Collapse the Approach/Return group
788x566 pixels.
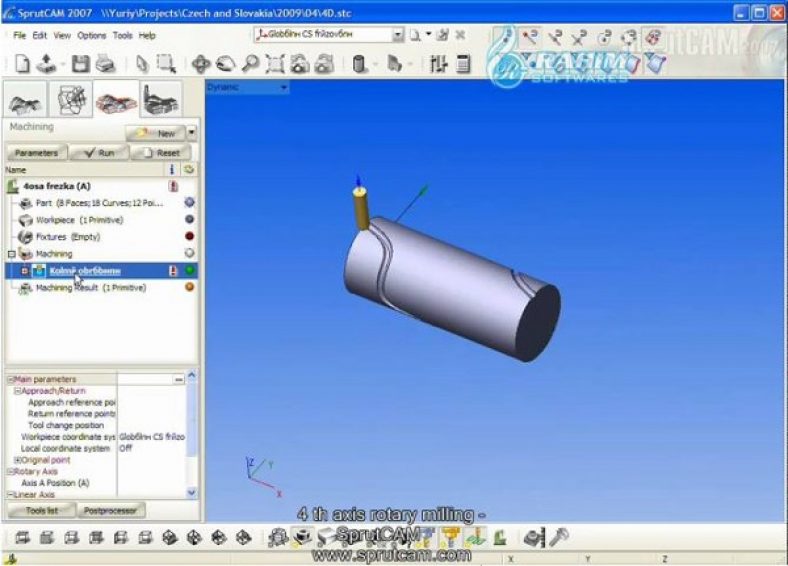(17, 391)
